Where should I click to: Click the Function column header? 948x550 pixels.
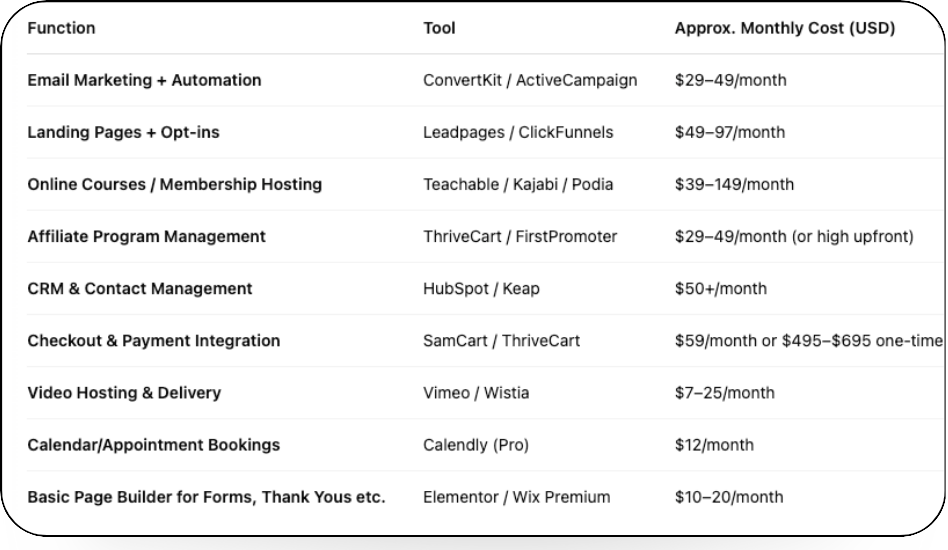click(x=61, y=28)
